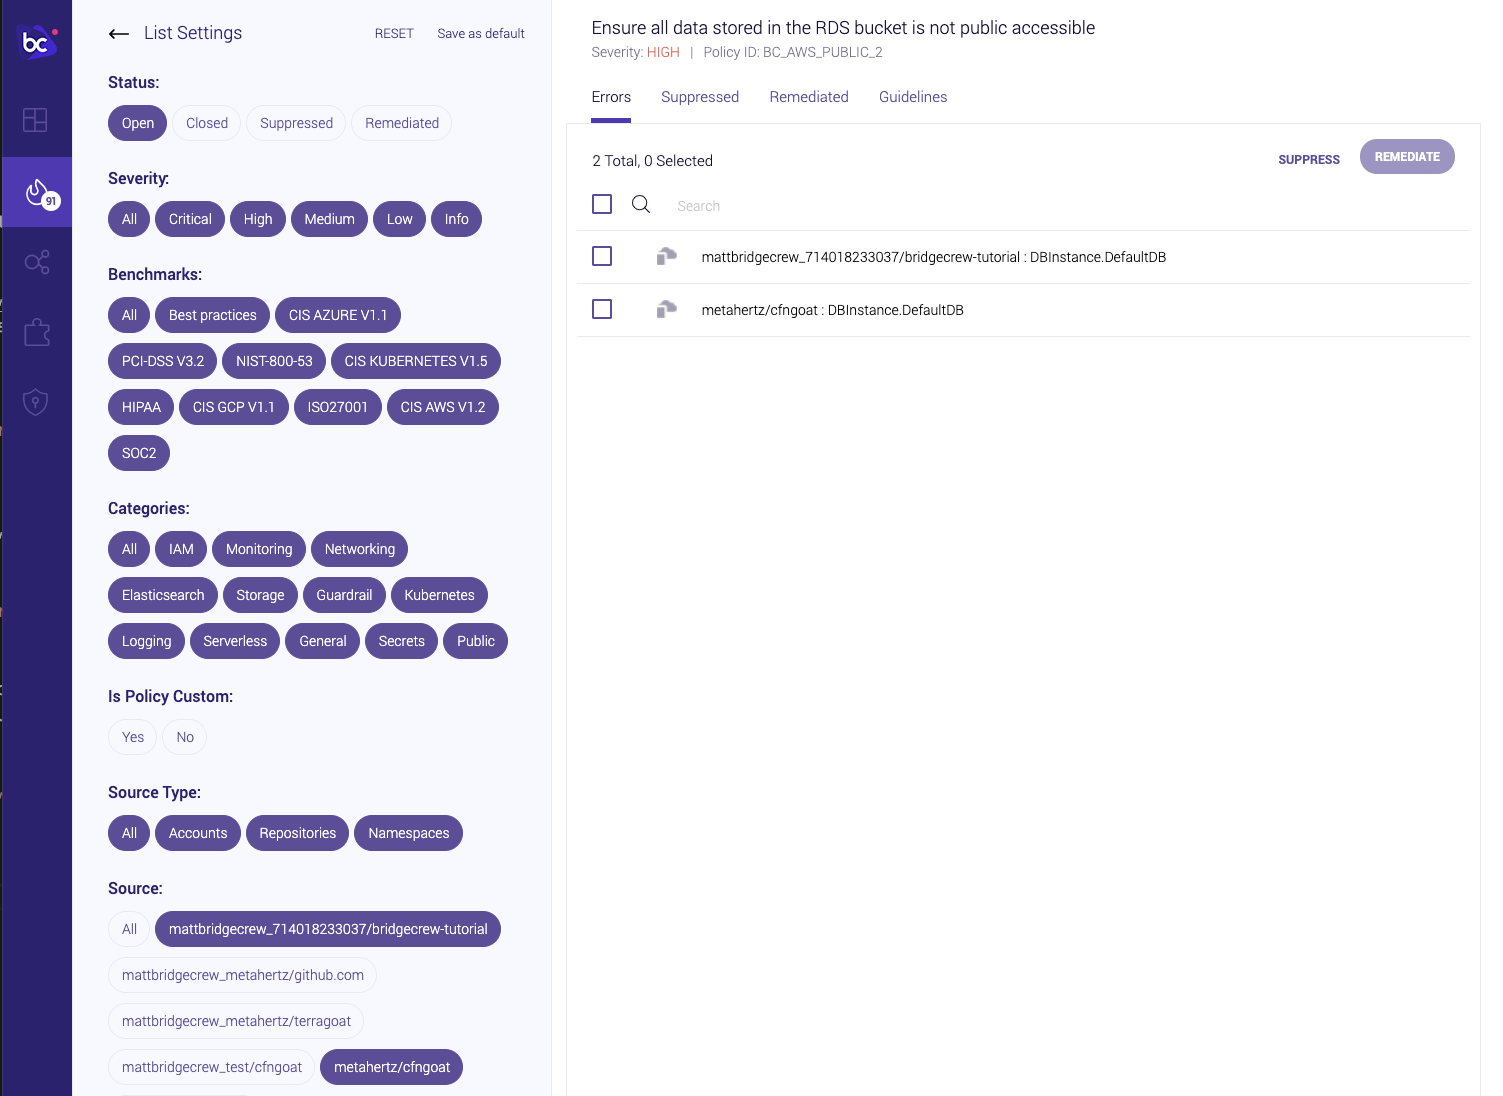Open the shield policies sidebar icon
The height and width of the screenshot is (1096, 1503).
pyautogui.click(x=36, y=402)
